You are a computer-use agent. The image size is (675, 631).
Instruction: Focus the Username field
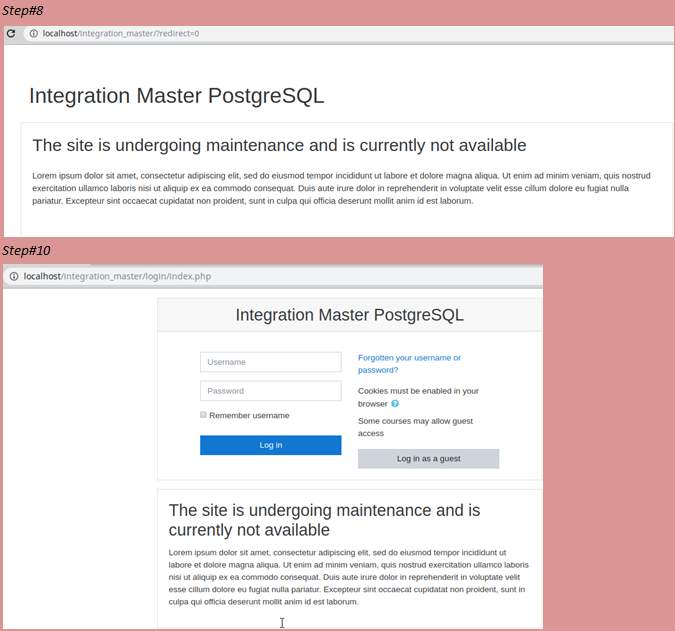271,362
